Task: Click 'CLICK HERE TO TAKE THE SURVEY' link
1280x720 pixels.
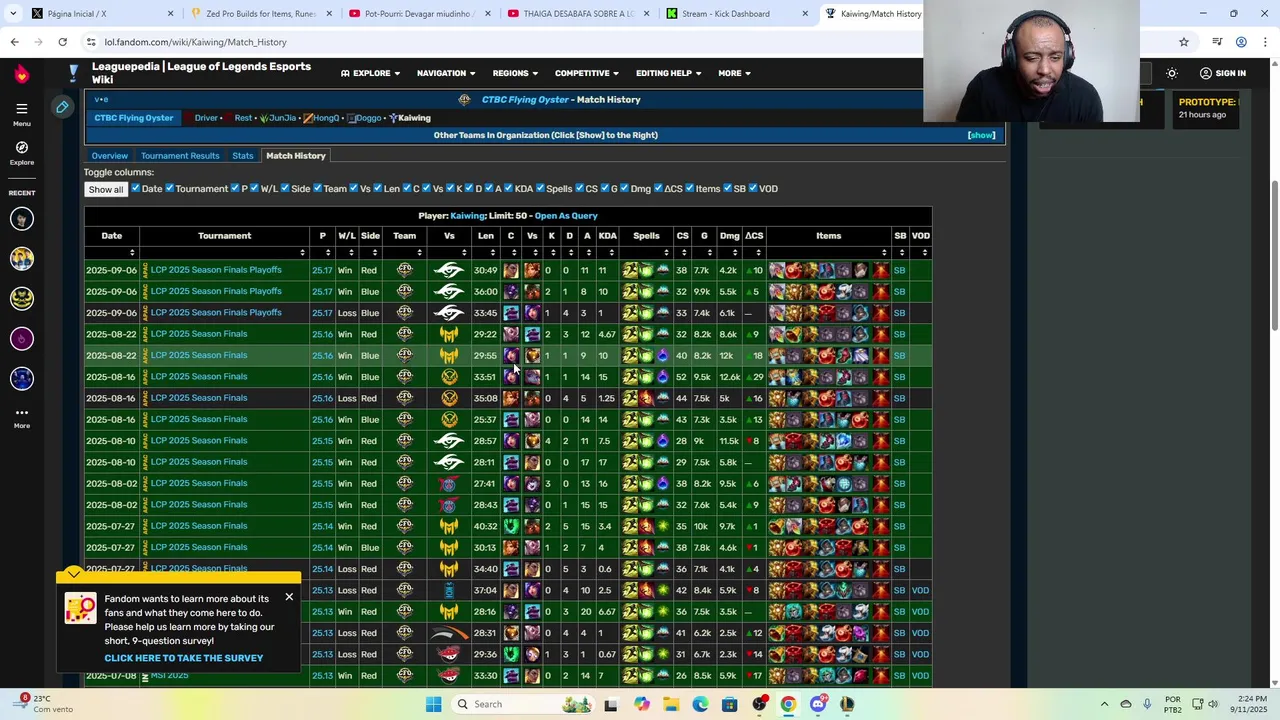Action: (184, 658)
